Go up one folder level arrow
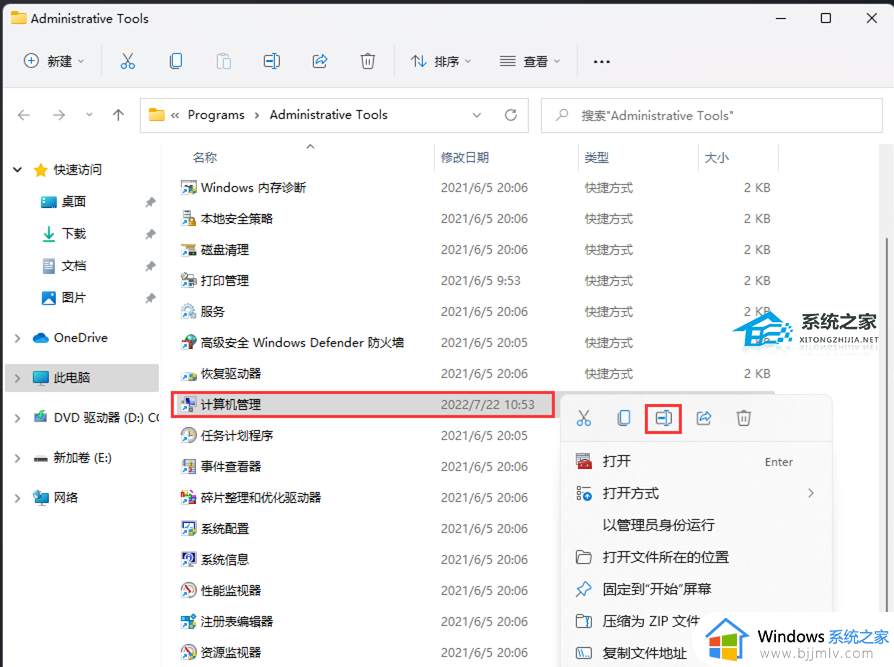894x667 pixels. [x=118, y=115]
